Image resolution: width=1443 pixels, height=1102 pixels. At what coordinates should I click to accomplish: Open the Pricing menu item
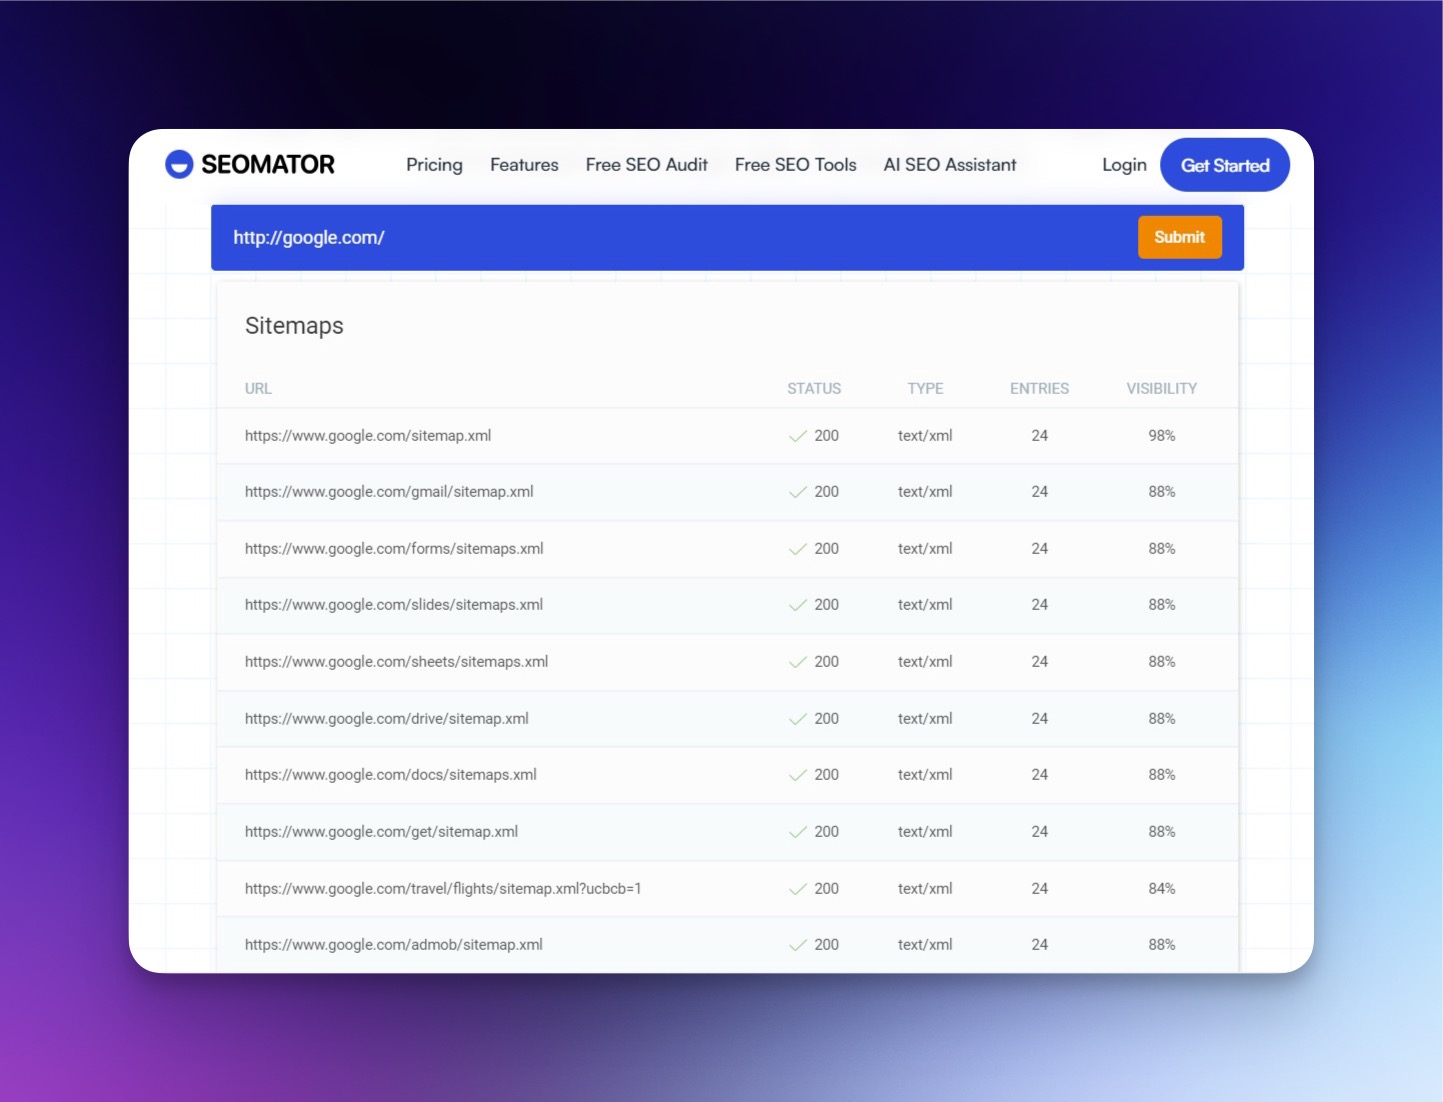click(x=434, y=164)
